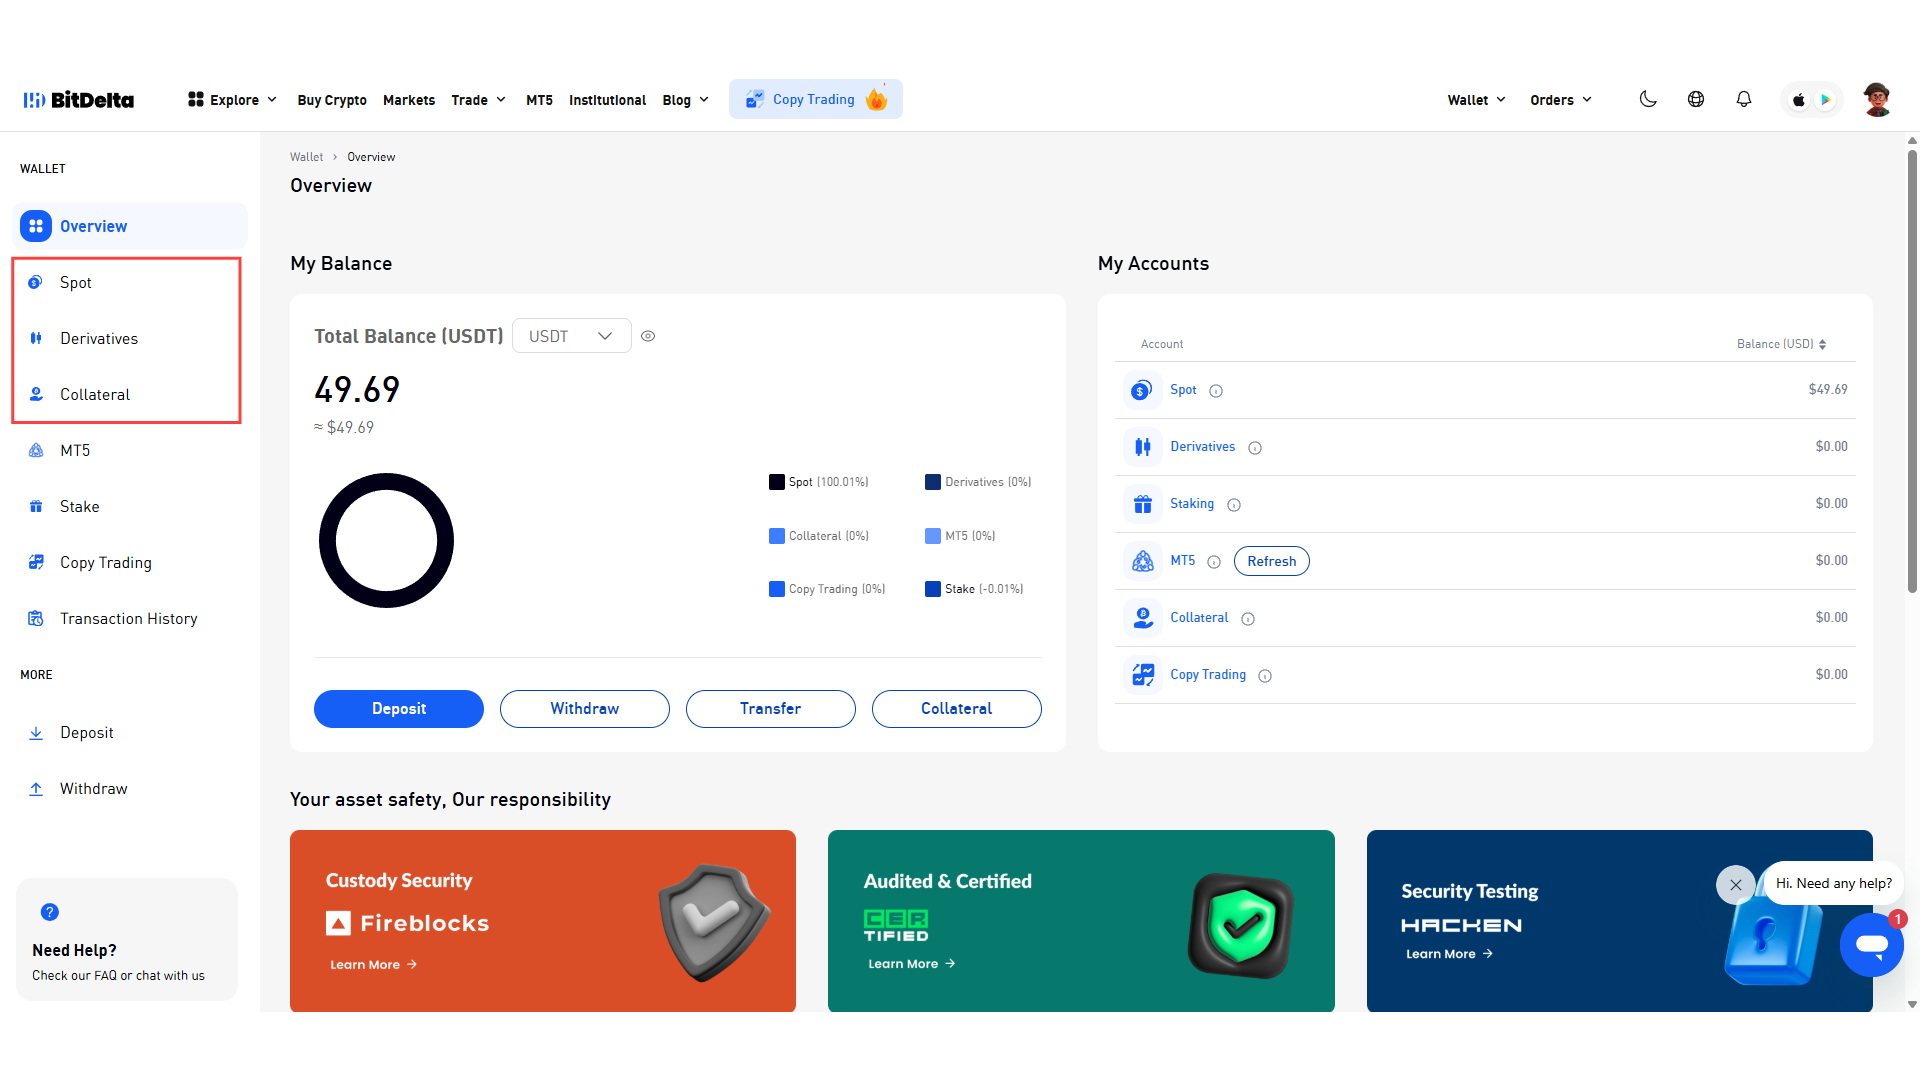Click Stake legend color swatch
This screenshot has height=1080, width=1920.
[x=933, y=589]
